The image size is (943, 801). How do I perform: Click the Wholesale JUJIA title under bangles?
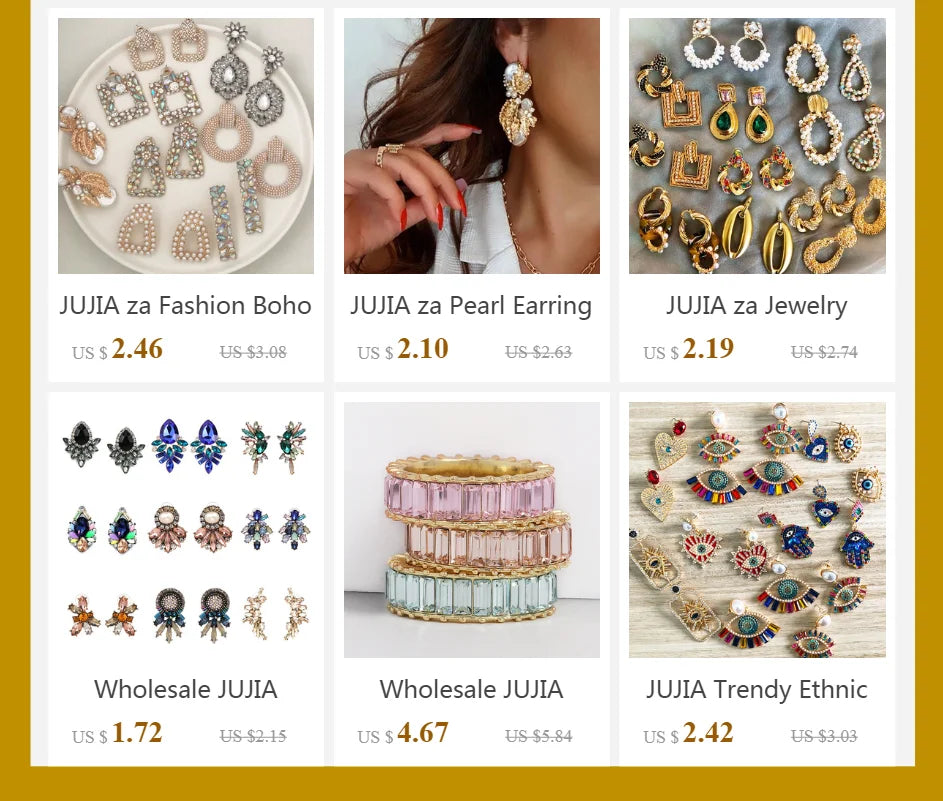tap(471, 689)
